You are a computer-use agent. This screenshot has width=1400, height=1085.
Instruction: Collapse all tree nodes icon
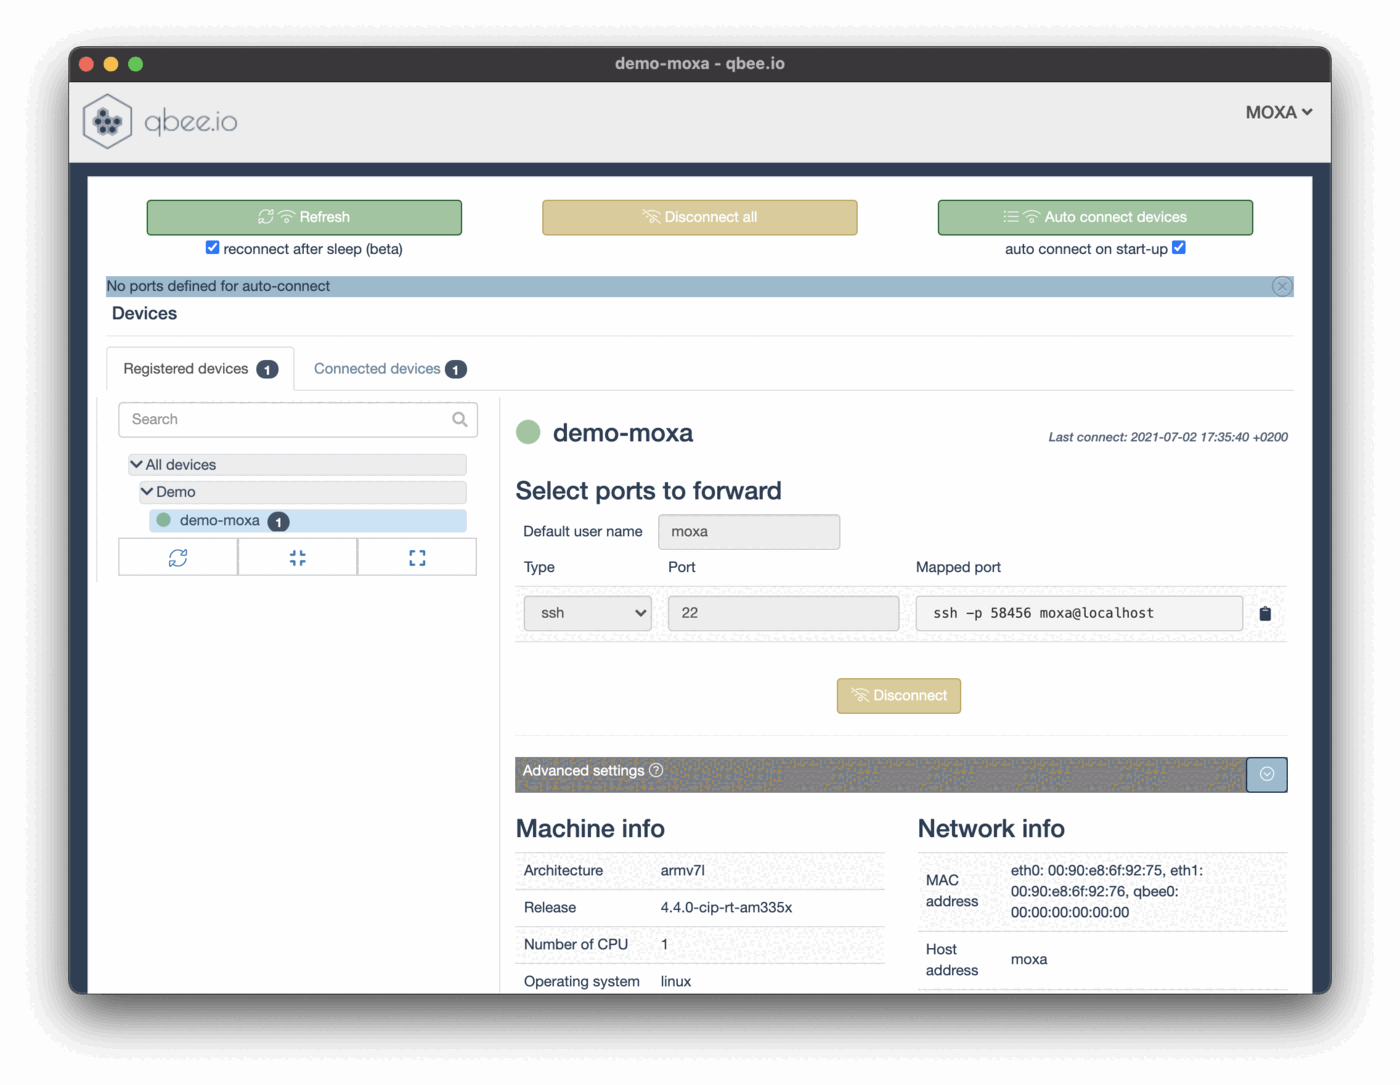[x=297, y=558]
